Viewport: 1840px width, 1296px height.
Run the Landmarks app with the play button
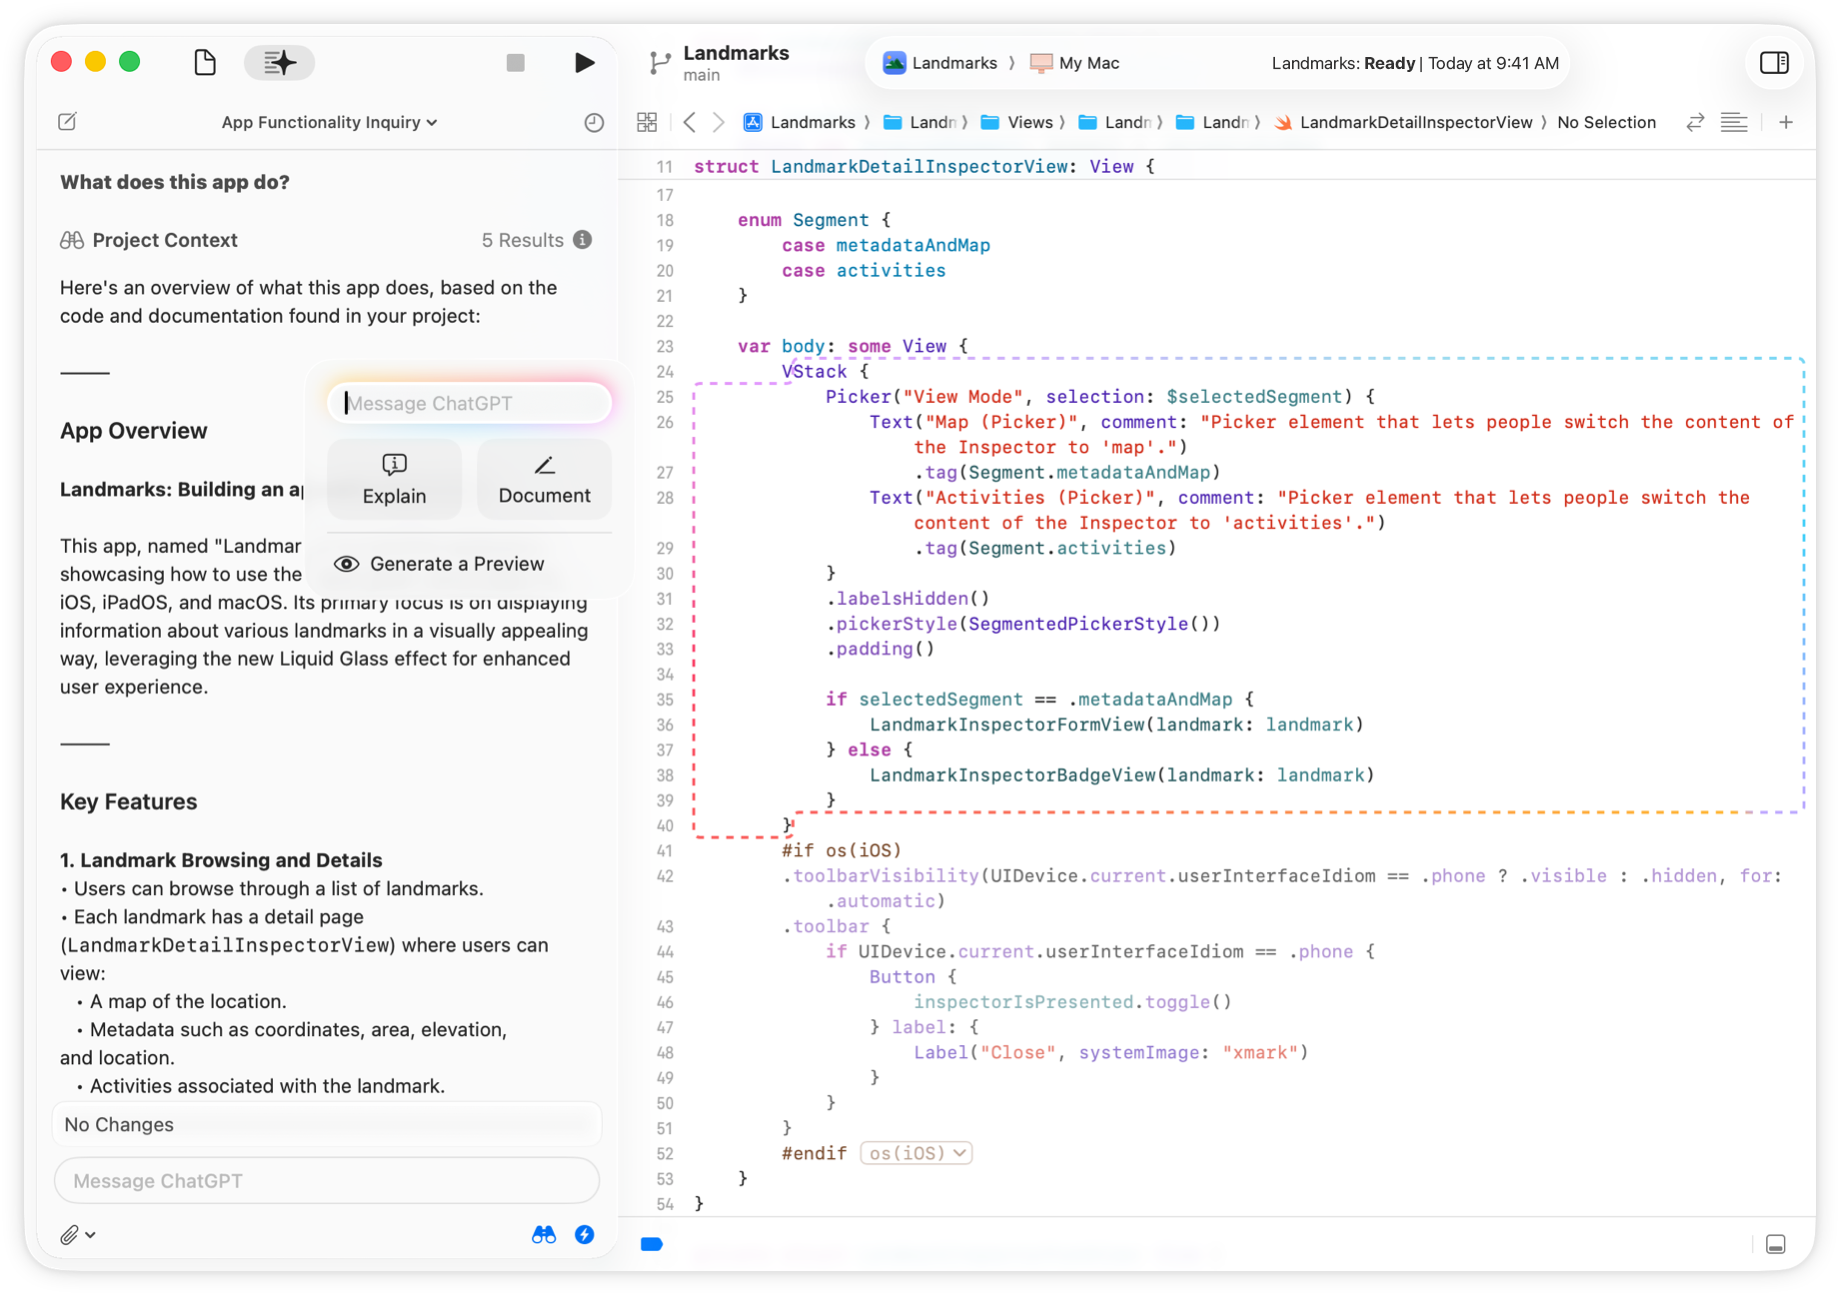pyautogui.click(x=584, y=62)
